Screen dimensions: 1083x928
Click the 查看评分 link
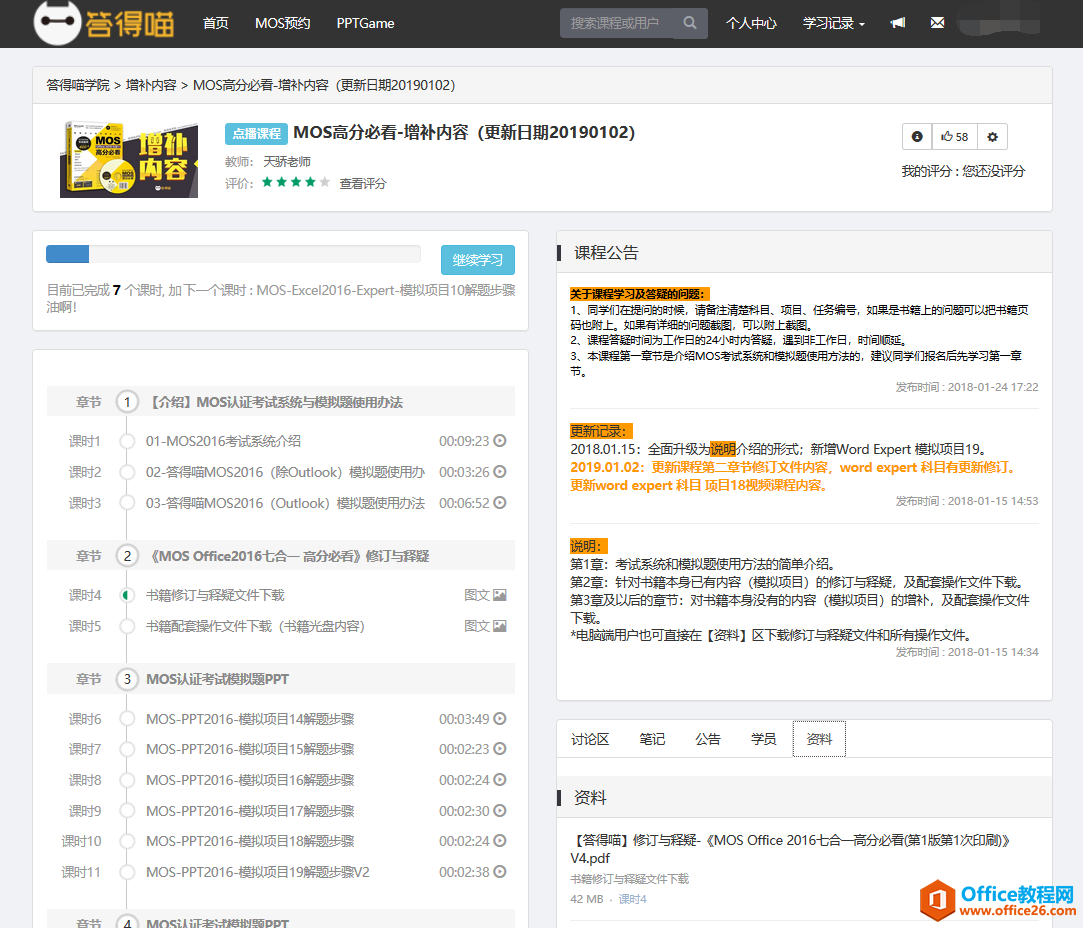362,183
